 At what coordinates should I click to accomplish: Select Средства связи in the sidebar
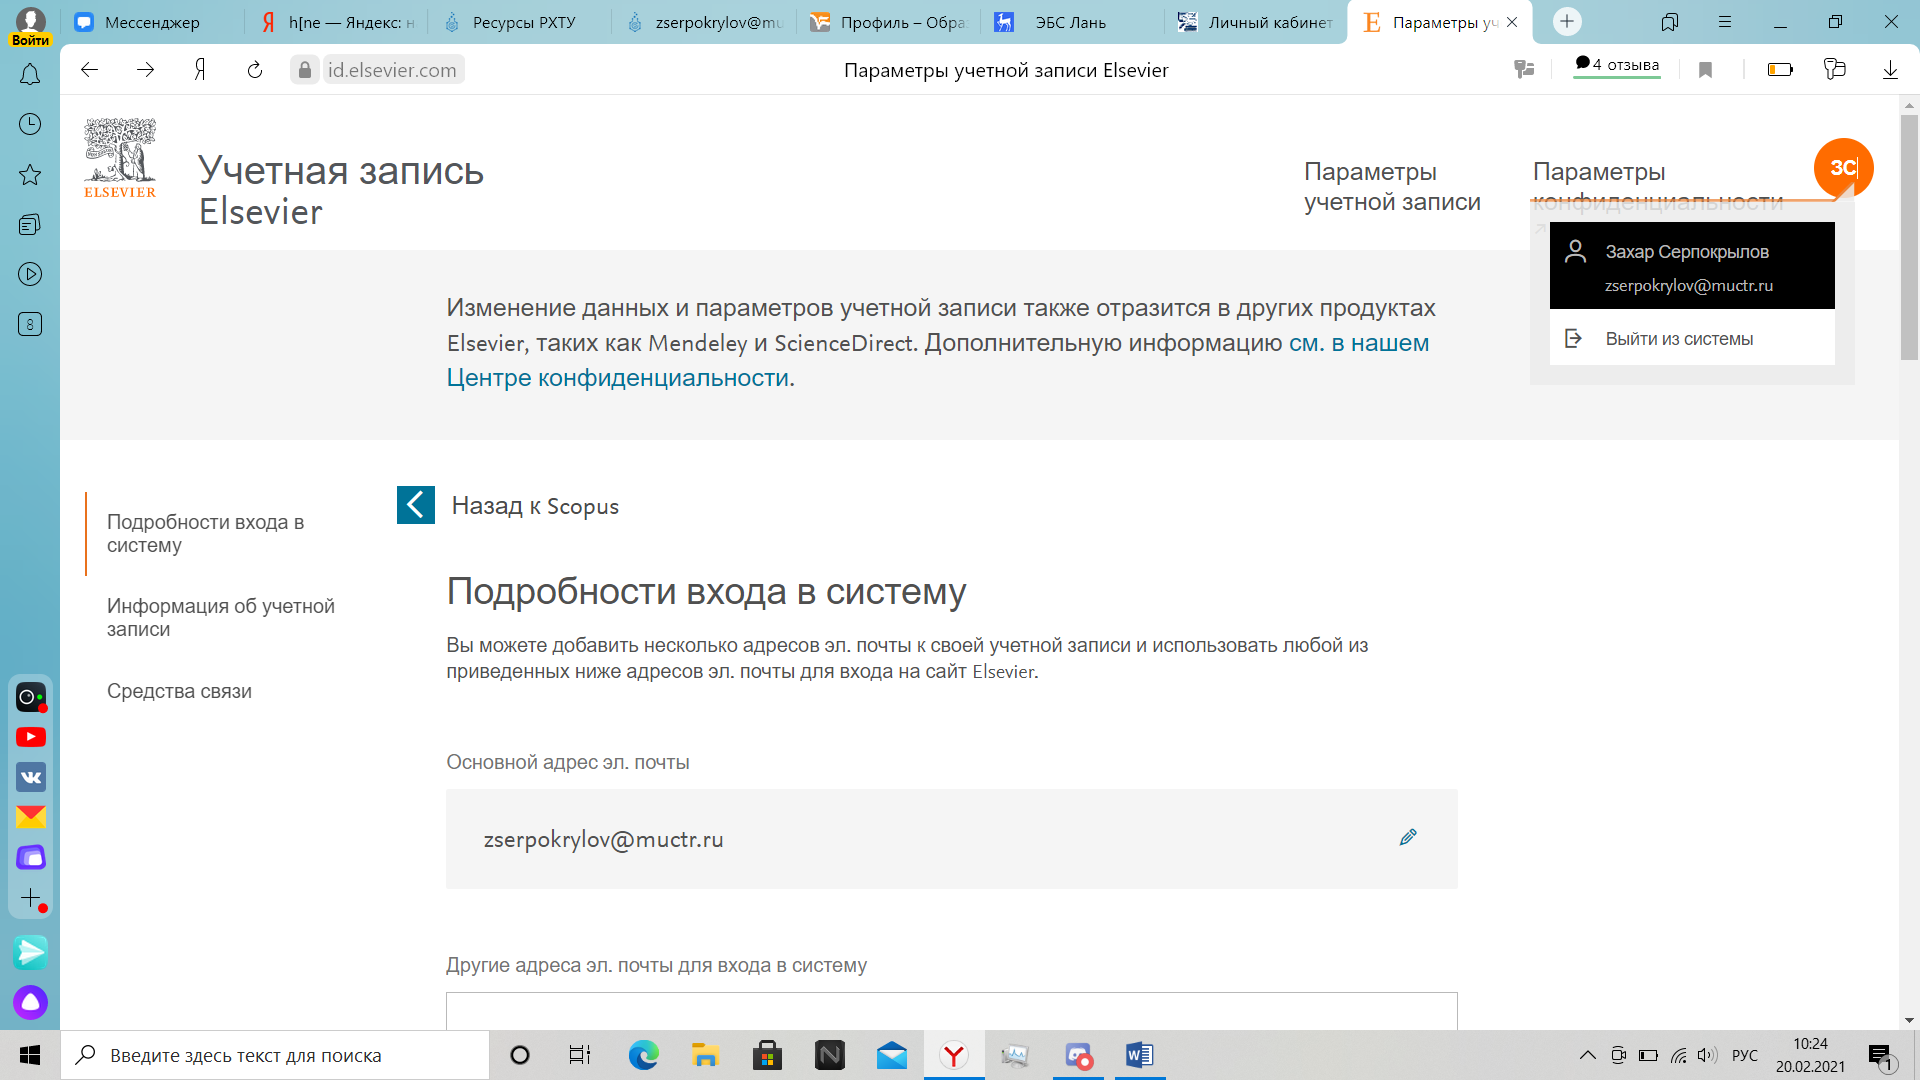(x=179, y=691)
